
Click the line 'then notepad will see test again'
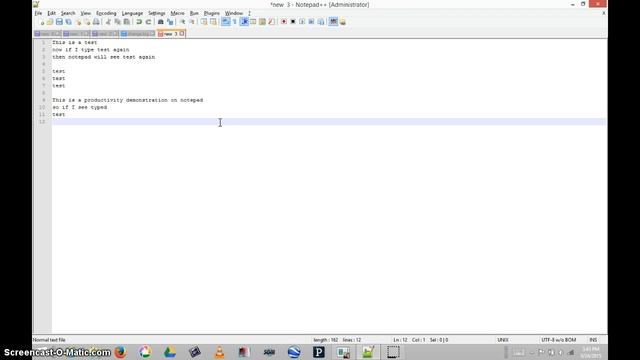[x=104, y=57]
